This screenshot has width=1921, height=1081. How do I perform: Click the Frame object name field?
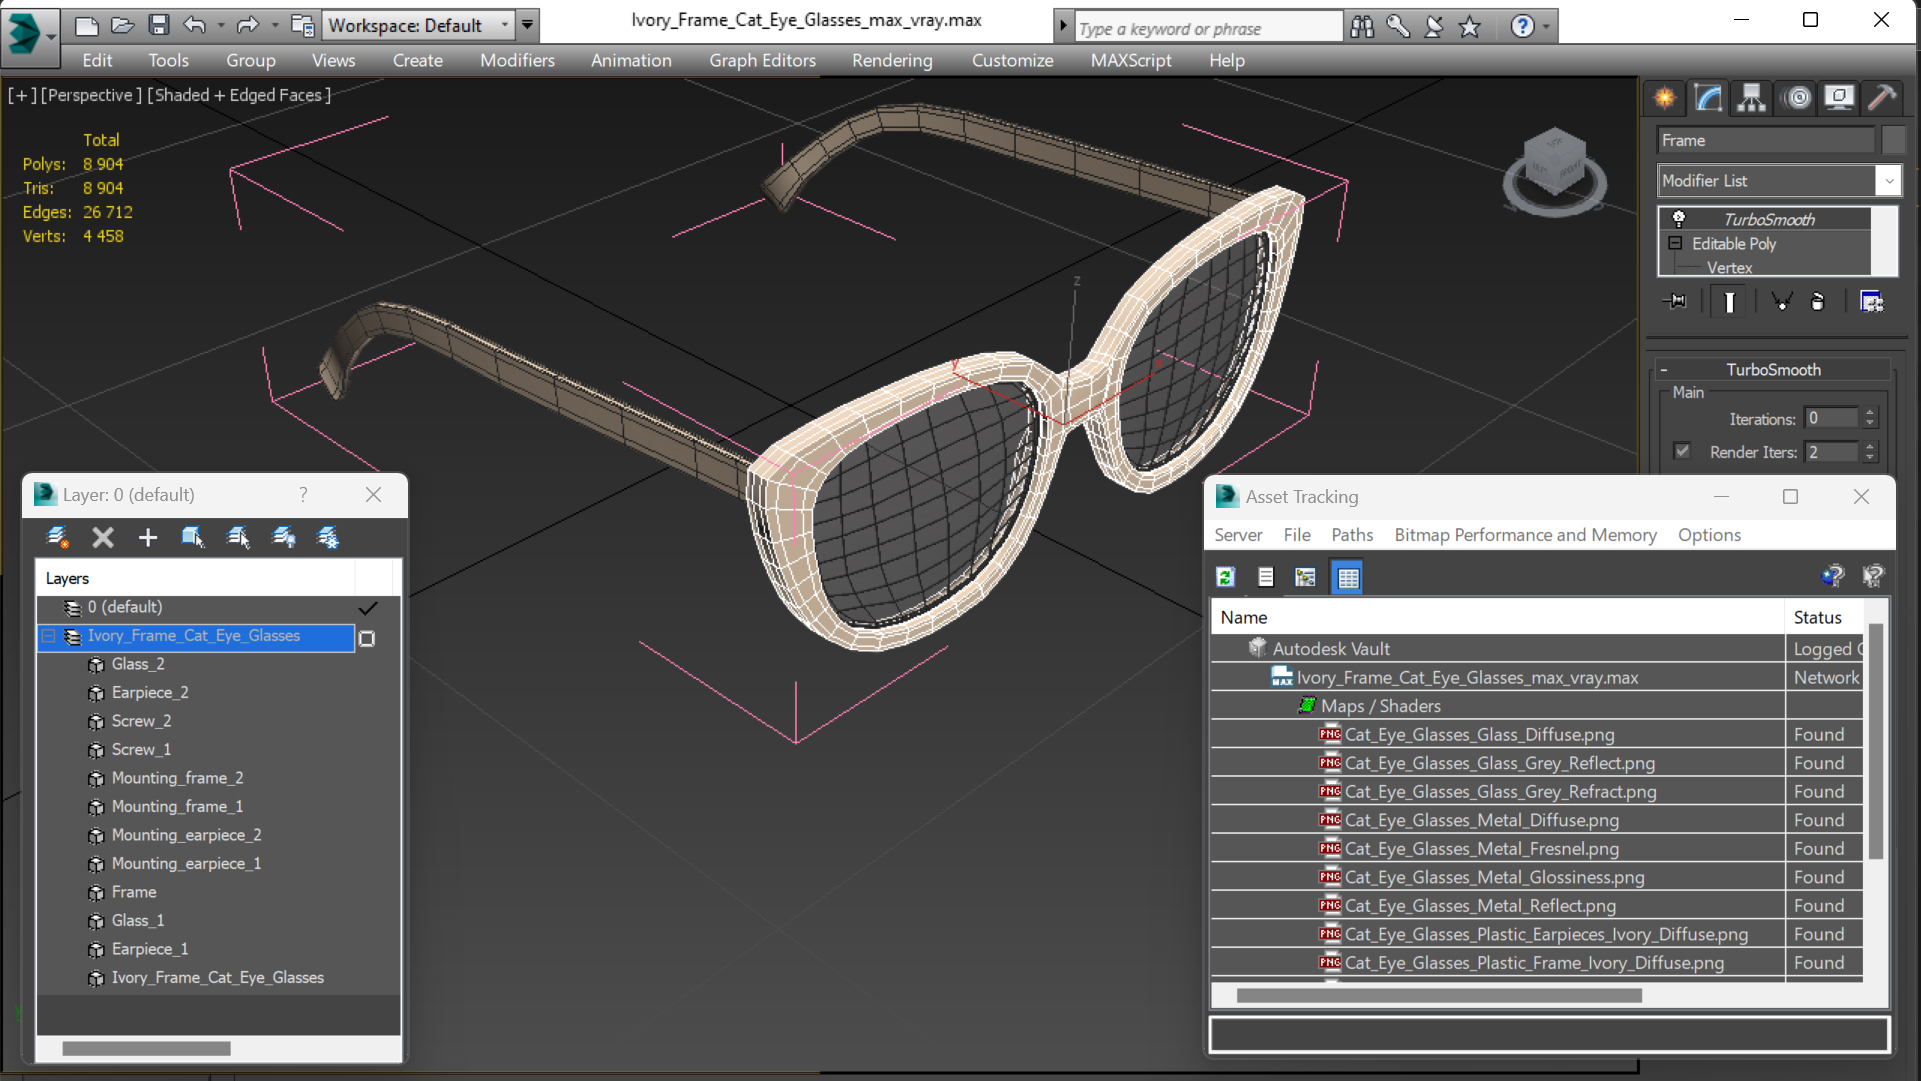(1765, 141)
